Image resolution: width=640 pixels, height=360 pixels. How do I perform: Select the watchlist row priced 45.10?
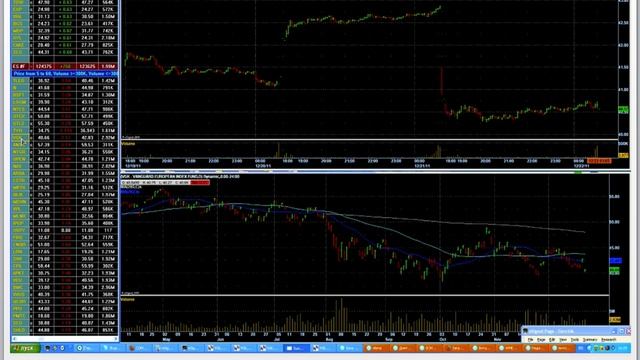coord(65,180)
